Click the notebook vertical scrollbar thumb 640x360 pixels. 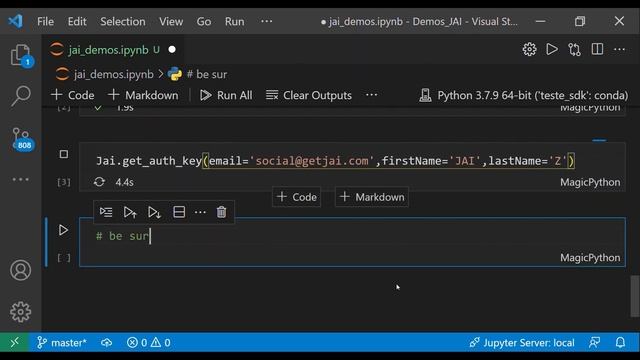coord(635,296)
